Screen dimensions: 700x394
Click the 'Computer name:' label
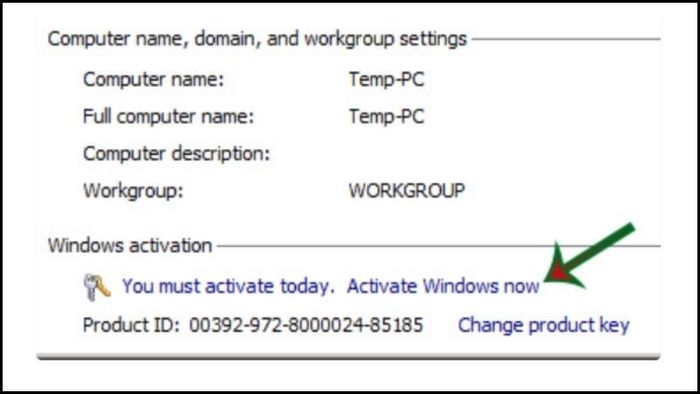point(153,79)
